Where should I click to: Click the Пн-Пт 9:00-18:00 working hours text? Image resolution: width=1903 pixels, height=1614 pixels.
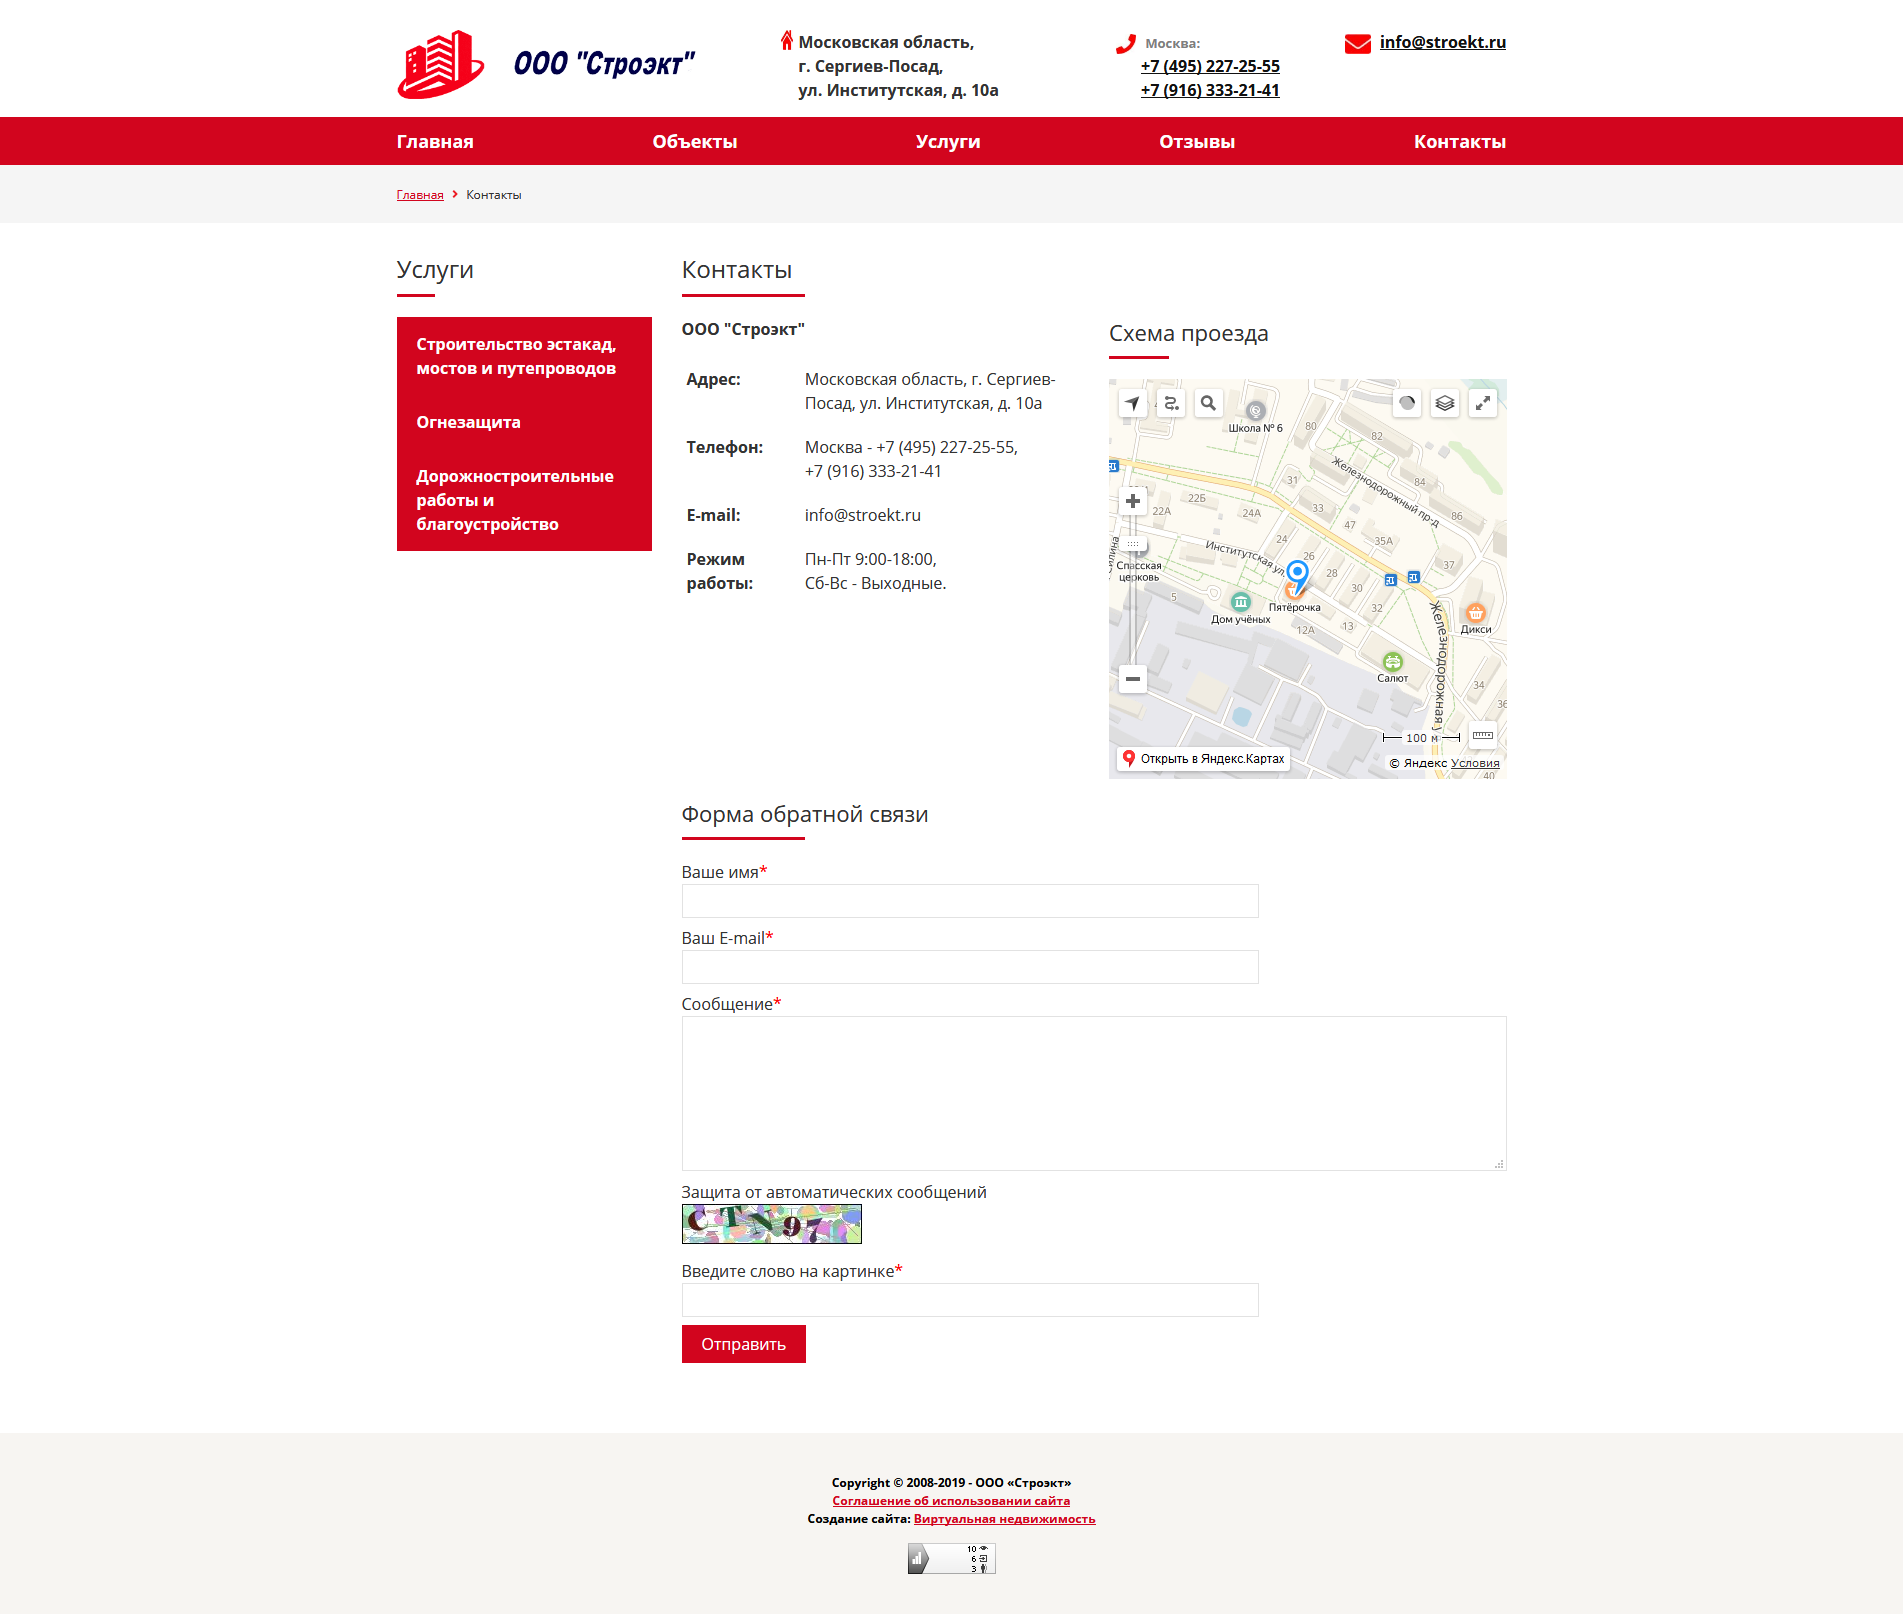click(x=871, y=559)
